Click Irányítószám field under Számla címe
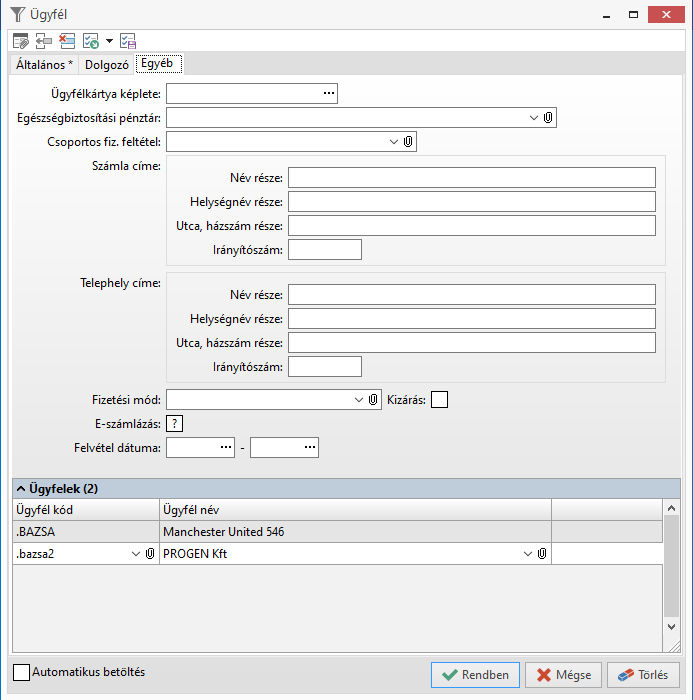Screen dimensions: 693x700 (x=325, y=250)
